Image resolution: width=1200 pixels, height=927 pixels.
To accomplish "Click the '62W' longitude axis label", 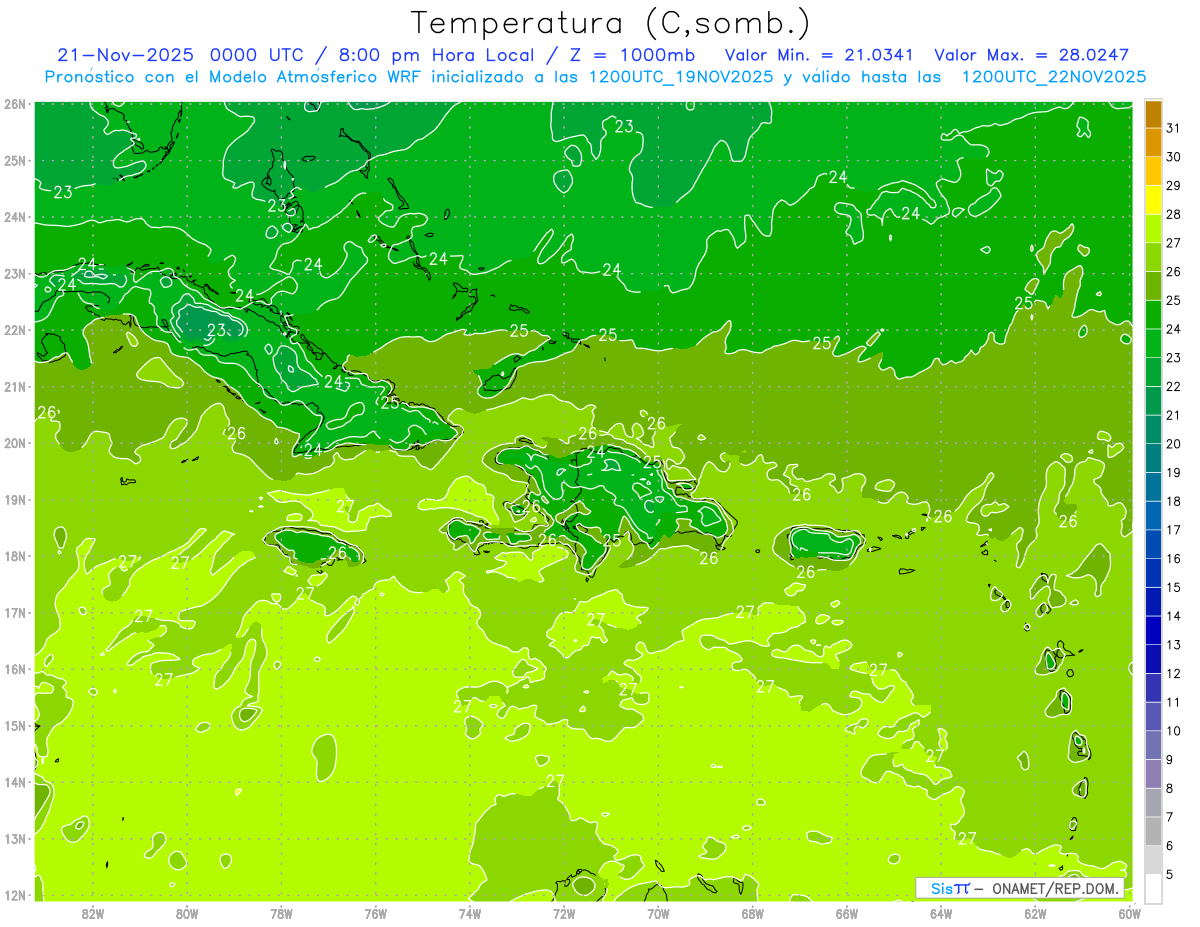I will pyautogui.click(x=1035, y=913).
